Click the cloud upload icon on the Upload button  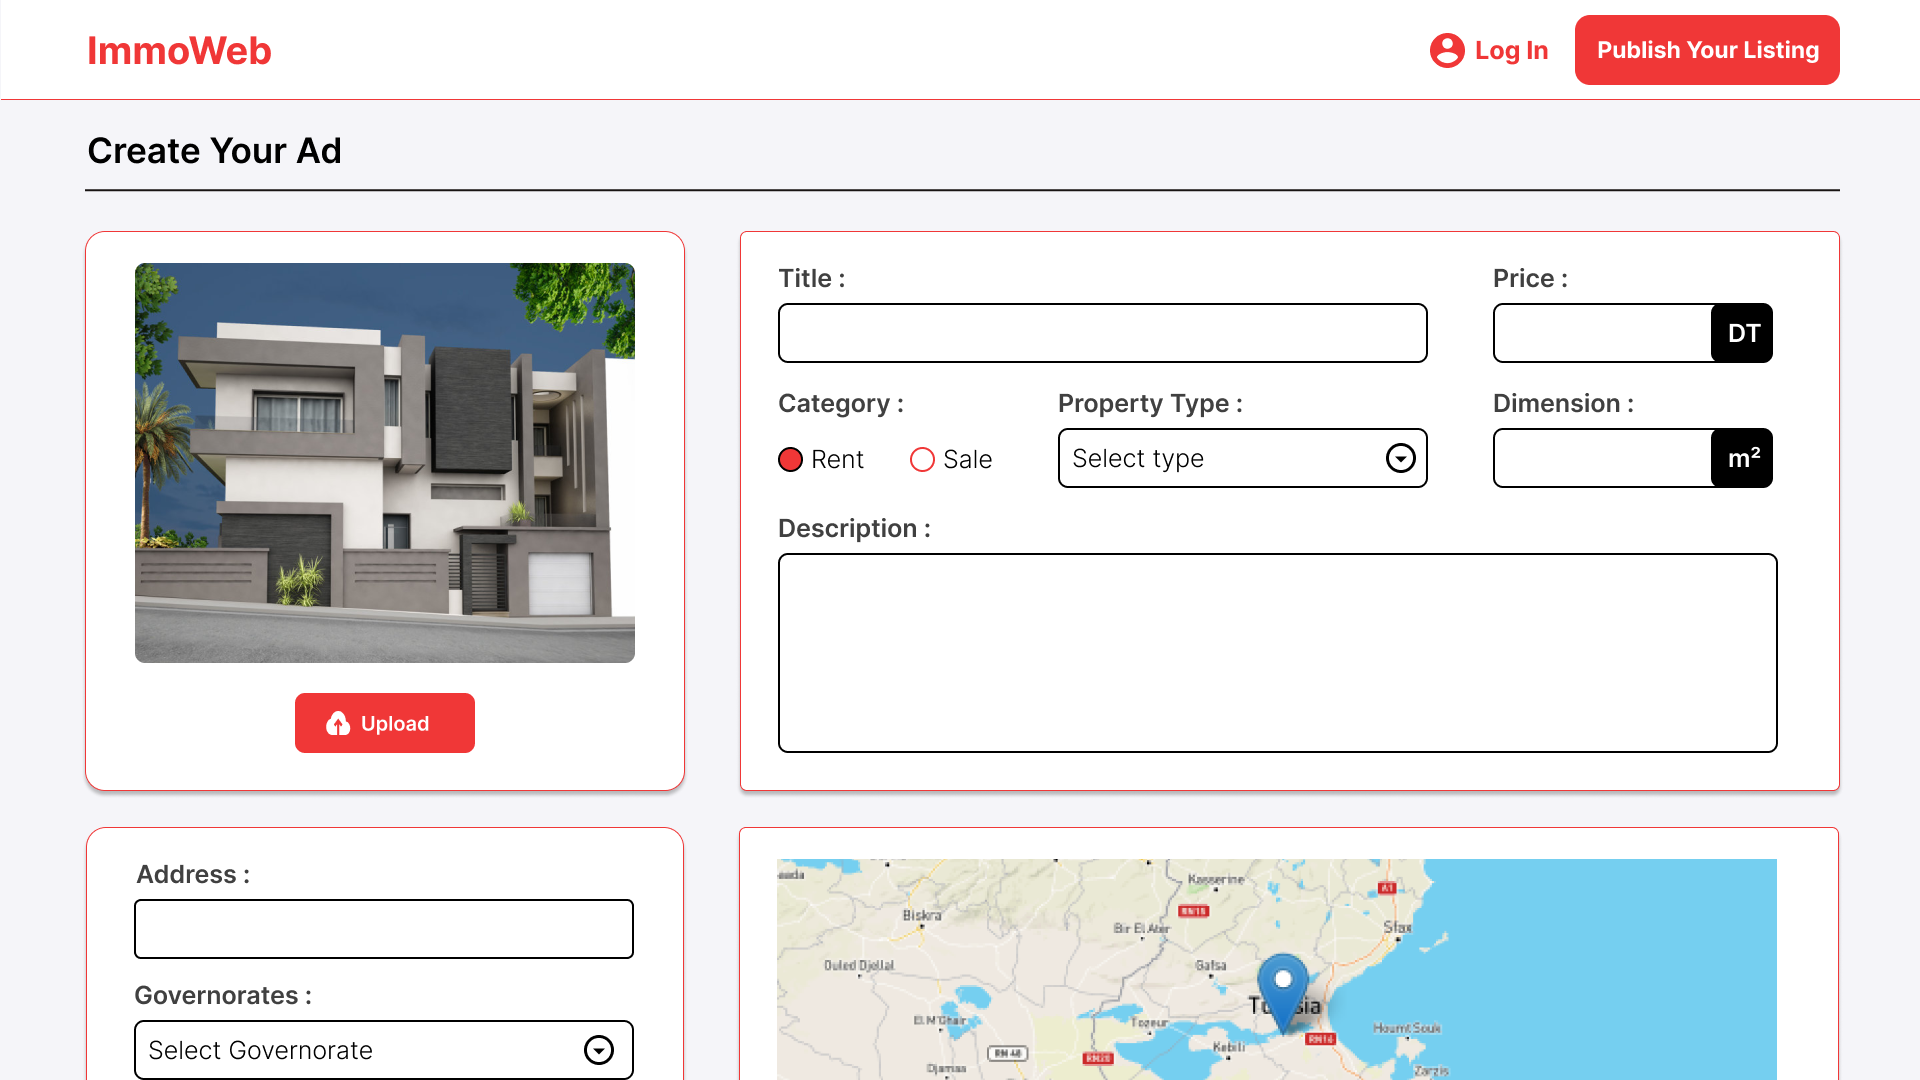click(338, 723)
